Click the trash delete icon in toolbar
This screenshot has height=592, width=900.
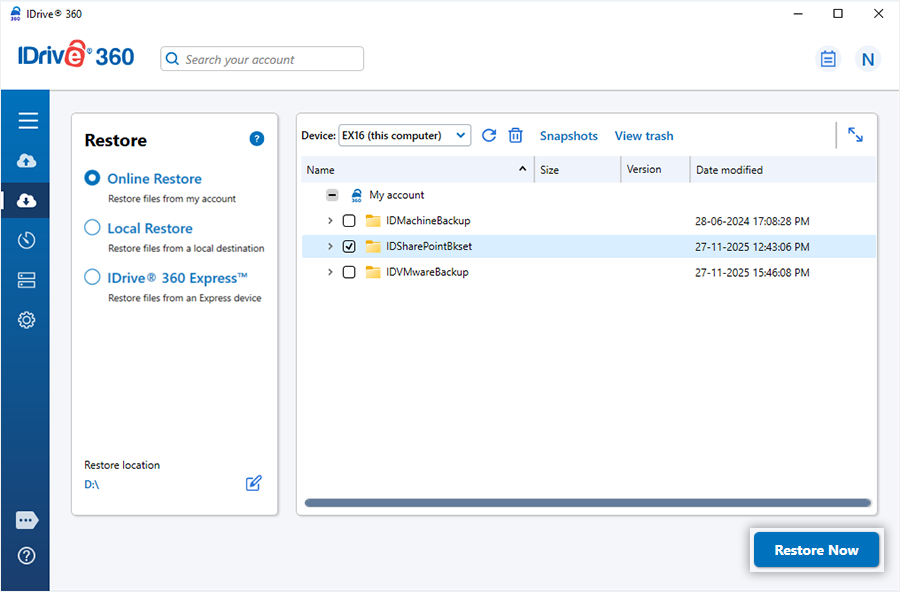(x=516, y=135)
